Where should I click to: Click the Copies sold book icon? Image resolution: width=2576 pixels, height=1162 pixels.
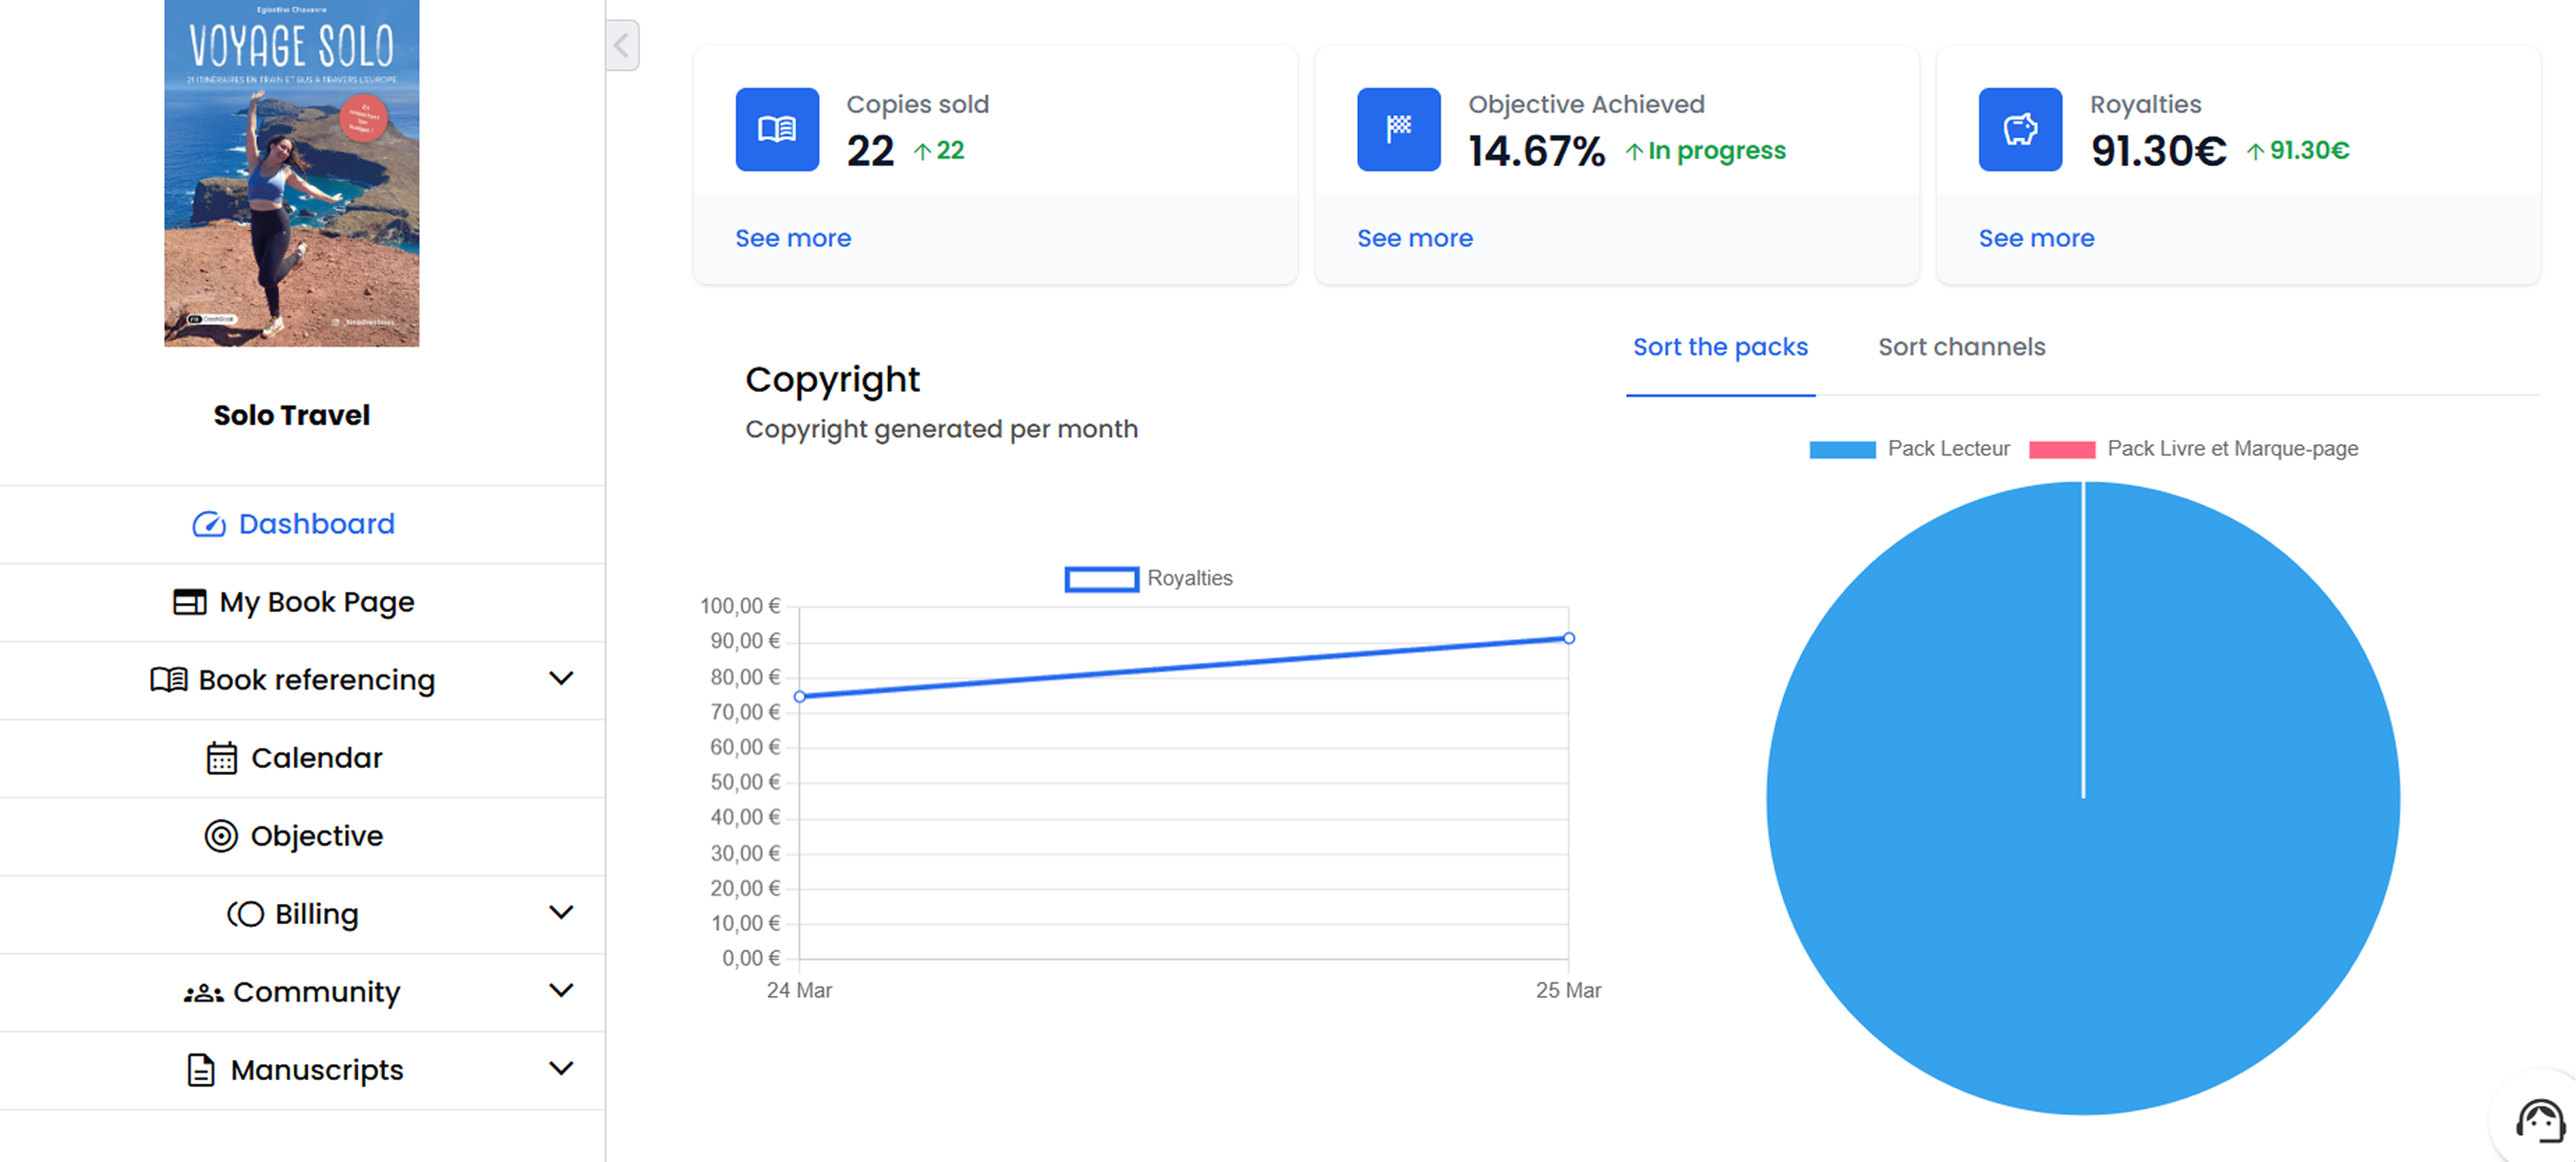pyautogui.click(x=777, y=130)
